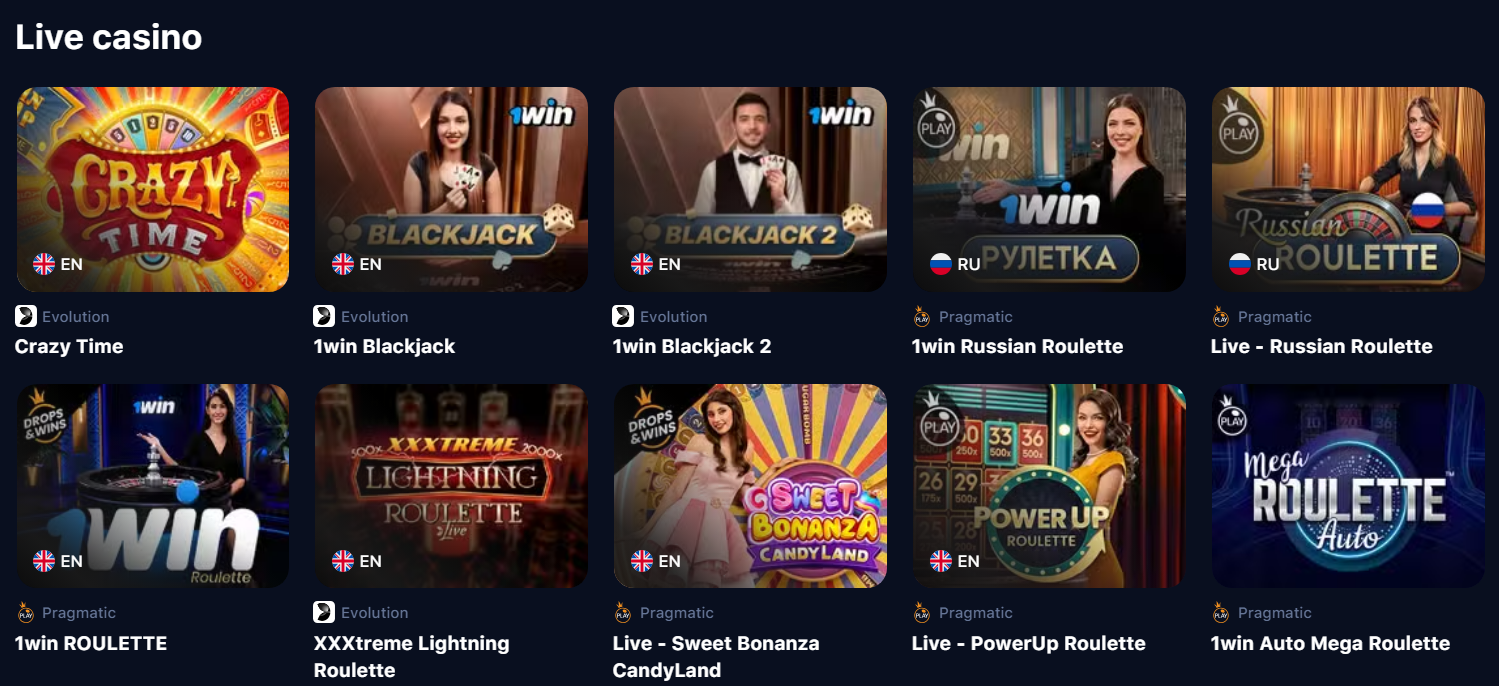Click the Evolution icon under XXXtreme Lightning Roulette

[324, 612]
